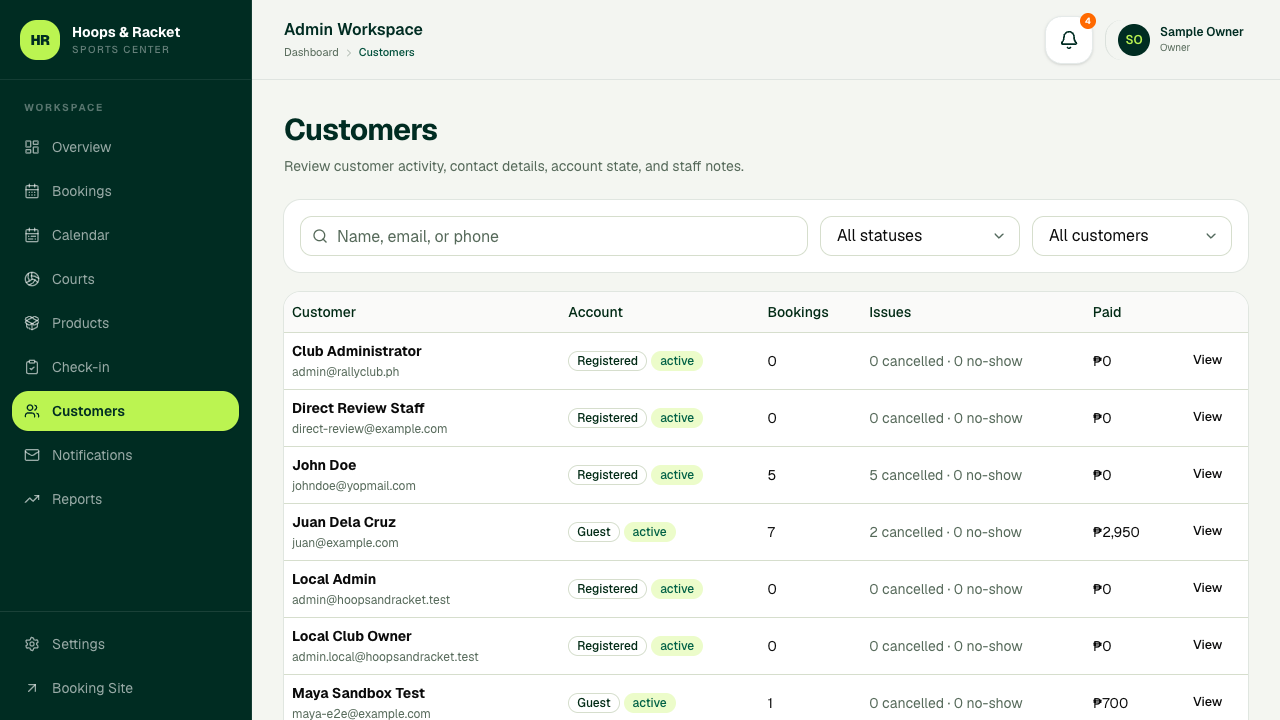Viewport: 1280px width, 720px height.
Task: Click the Courts ball icon
Action: 32,279
